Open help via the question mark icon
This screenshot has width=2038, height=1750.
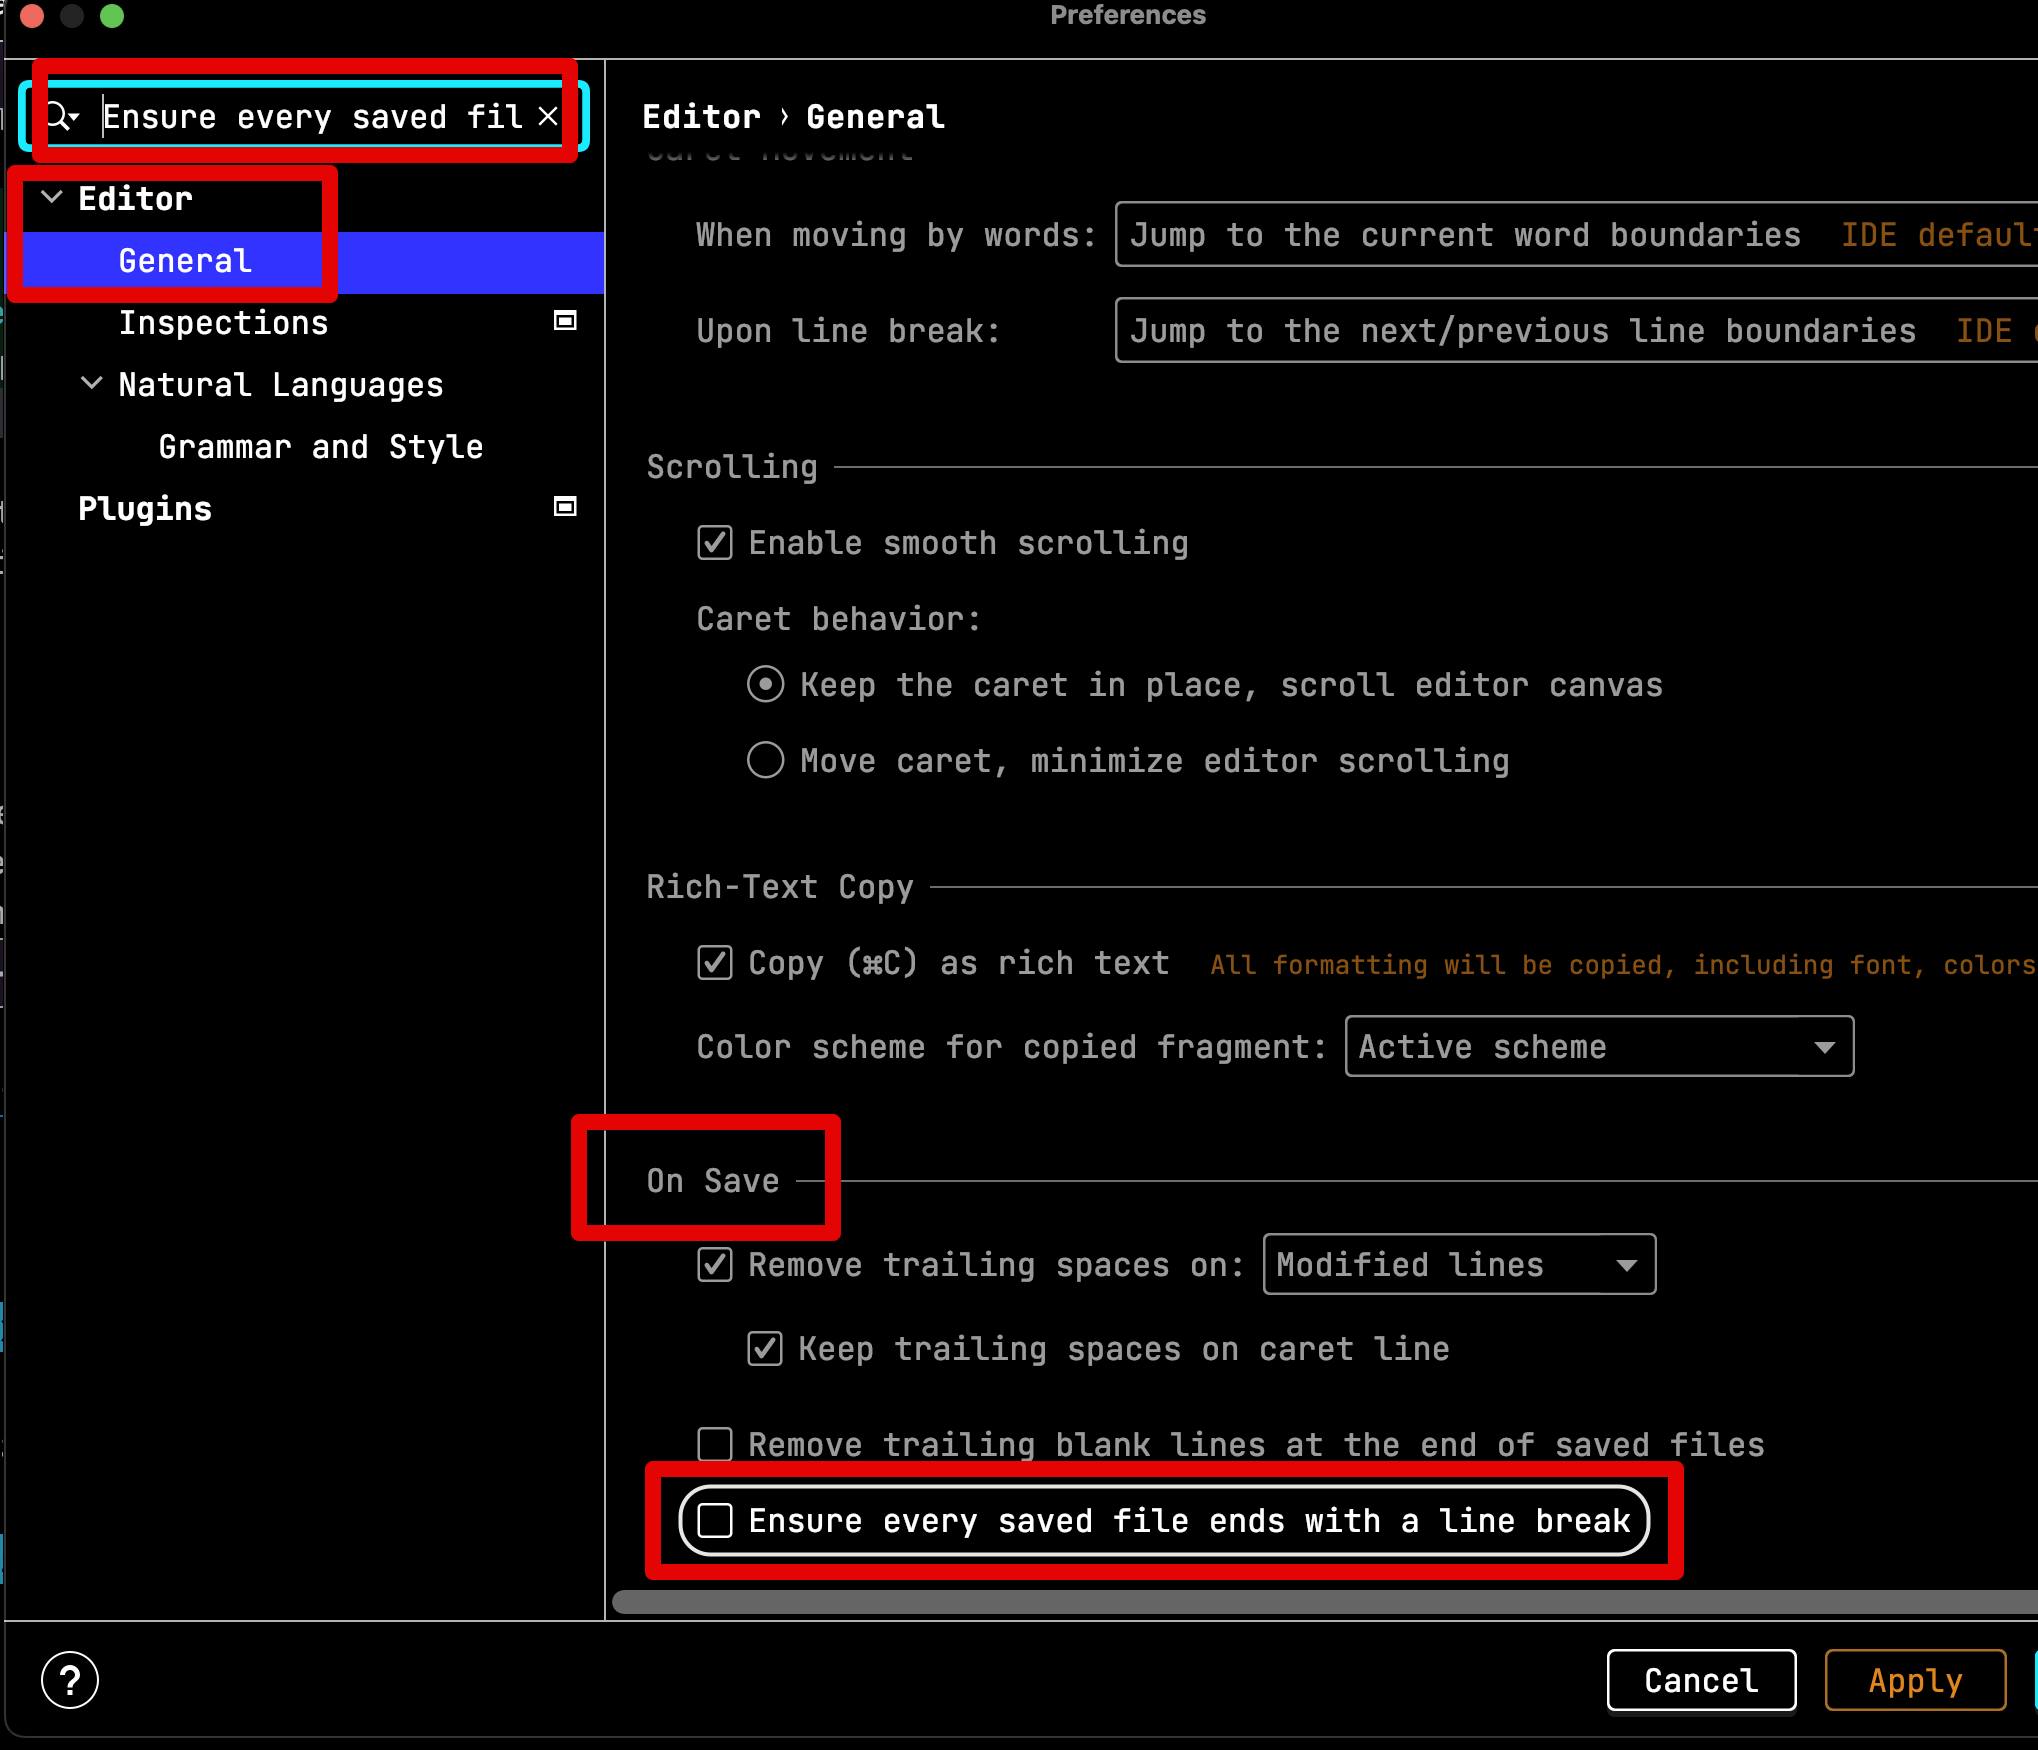coord(69,1680)
